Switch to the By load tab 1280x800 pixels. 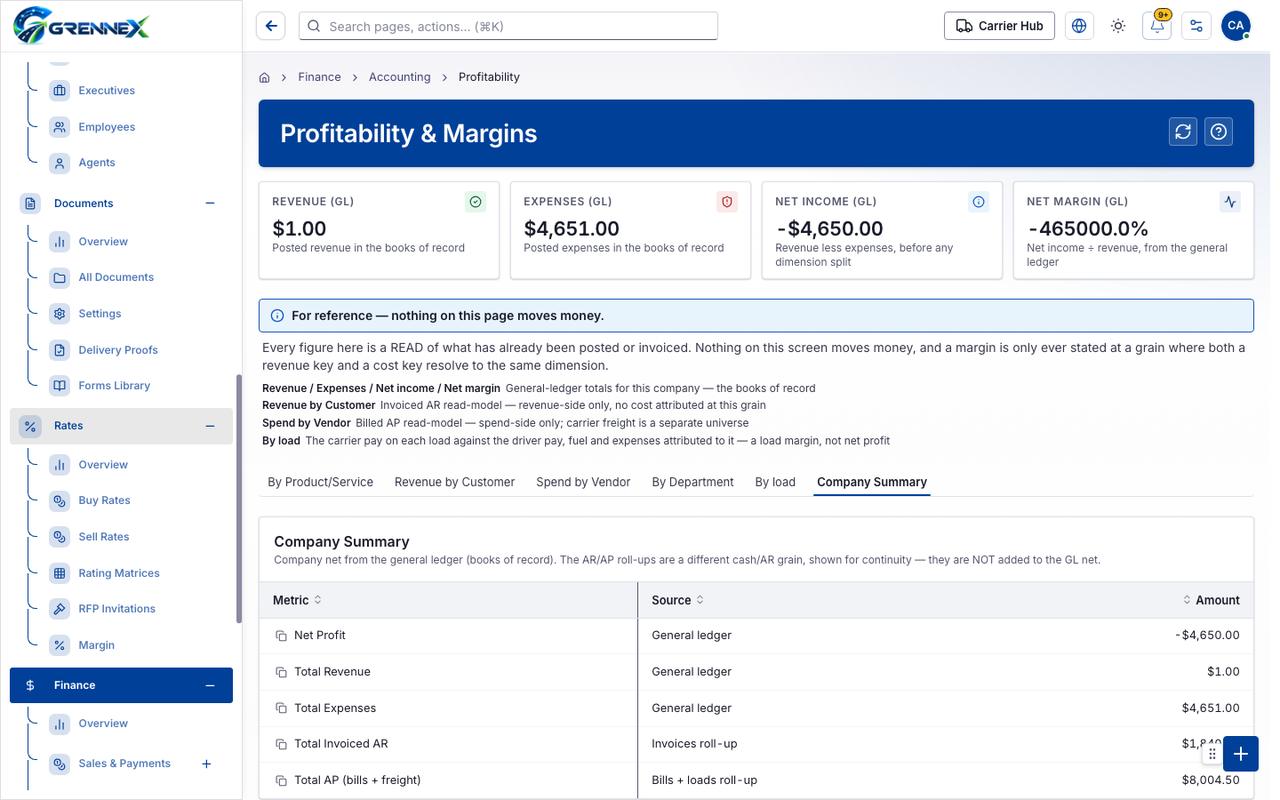(x=775, y=482)
